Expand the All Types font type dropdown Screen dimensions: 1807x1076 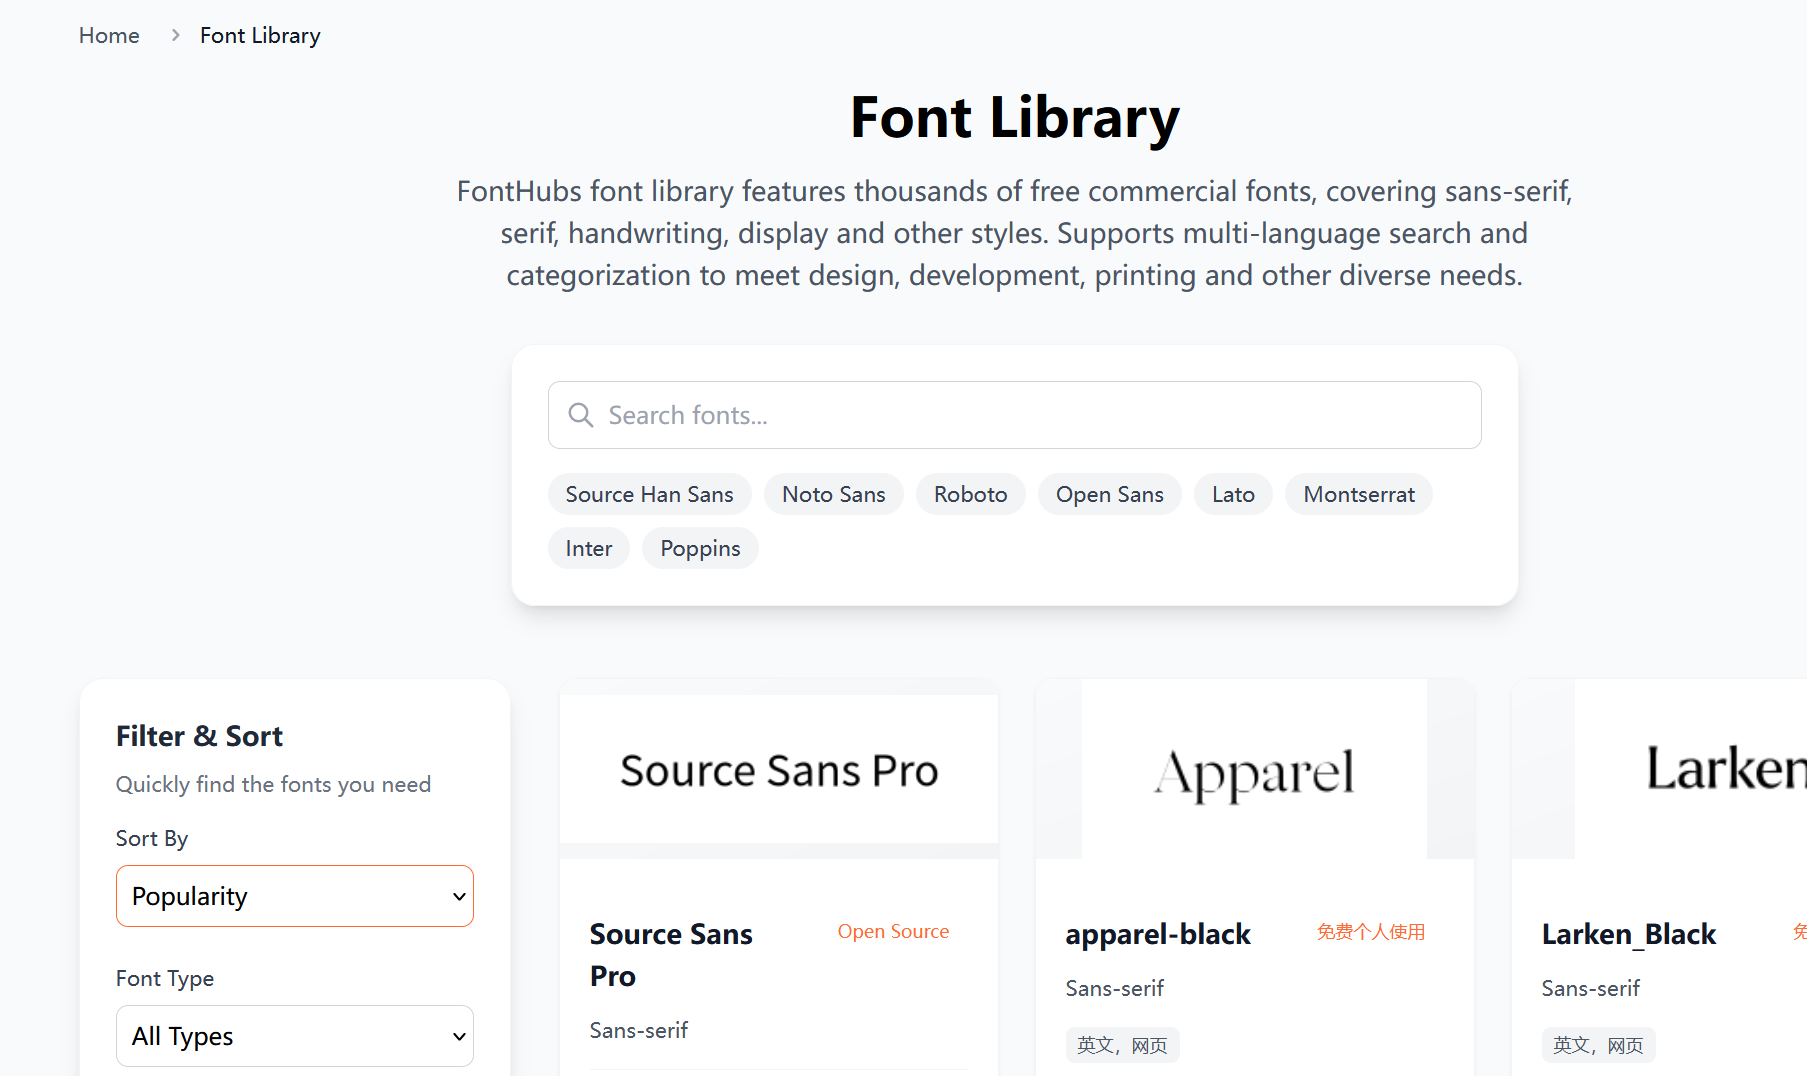[x=295, y=1036]
